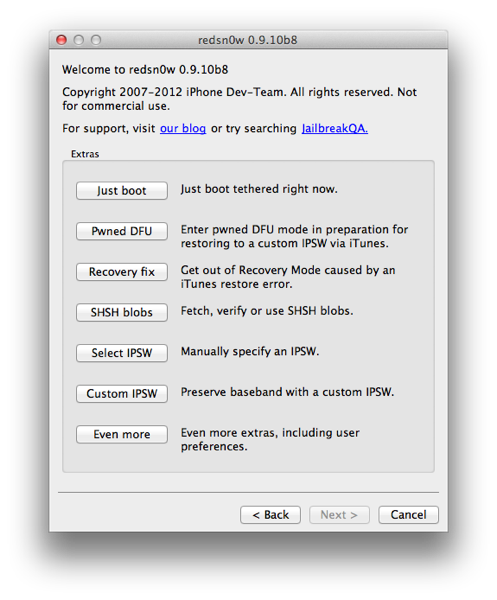The image size is (497, 600).
Task: Go back with the Back button
Action: pyautogui.click(x=270, y=515)
